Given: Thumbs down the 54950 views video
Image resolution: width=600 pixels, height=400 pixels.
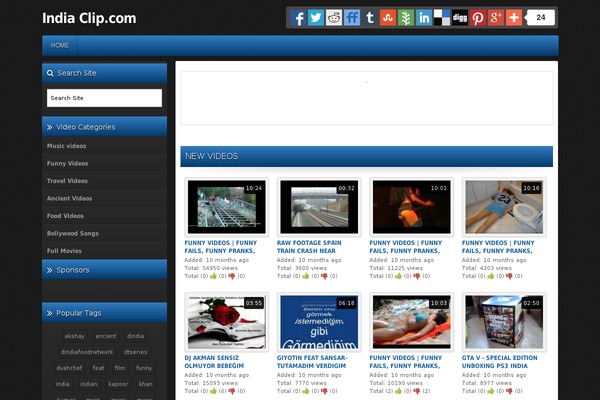Looking at the screenshot, I should click(x=232, y=276).
